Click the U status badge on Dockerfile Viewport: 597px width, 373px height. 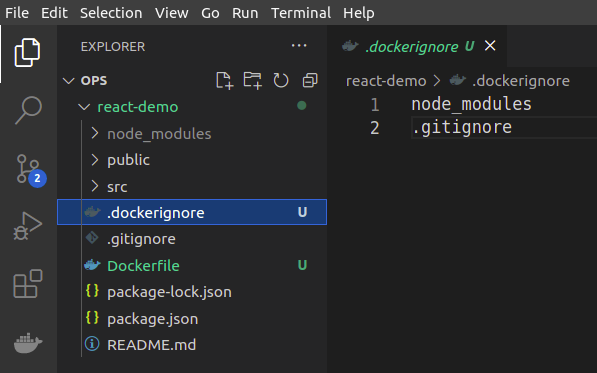[302, 265]
